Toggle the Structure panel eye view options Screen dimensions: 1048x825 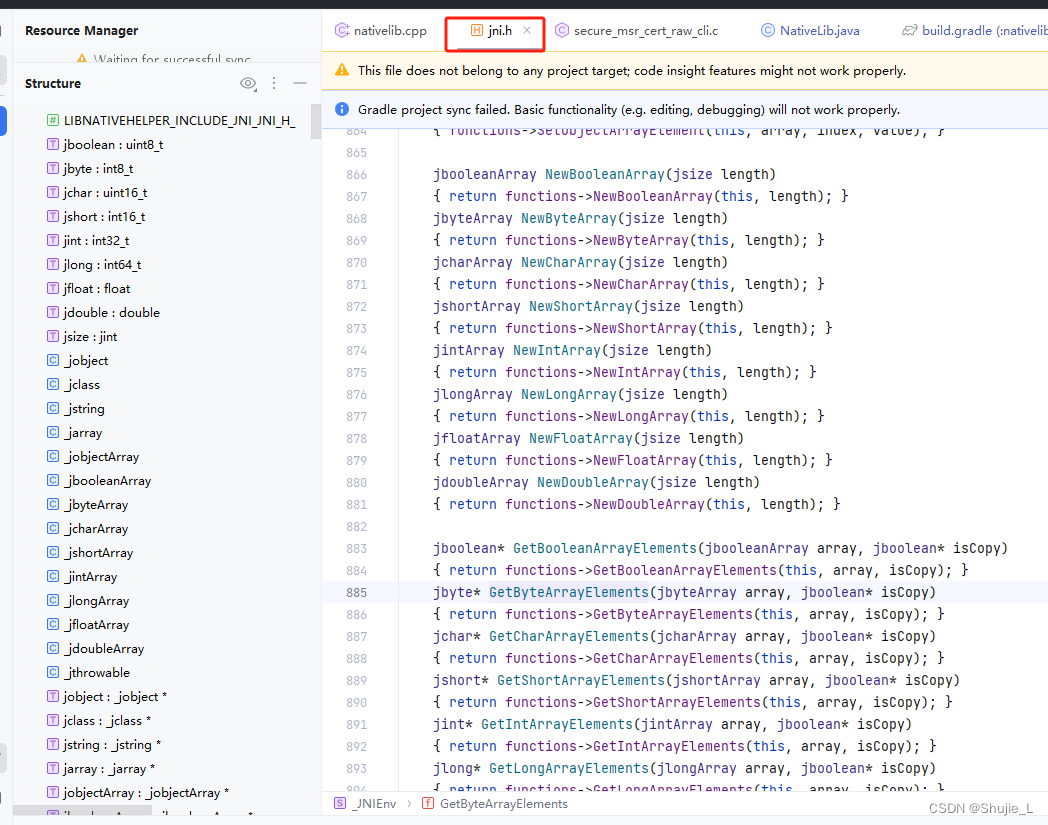click(x=248, y=83)
